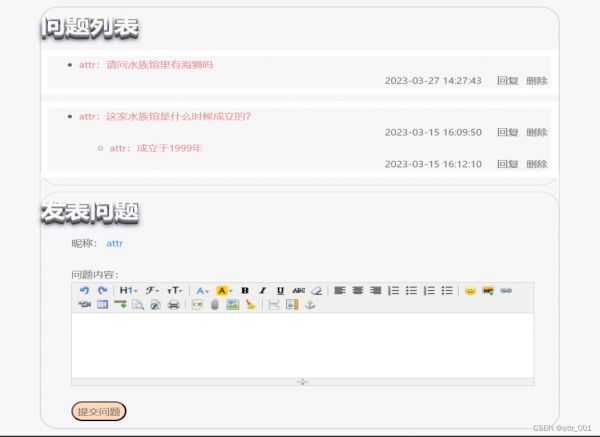This screenshot has height=437, width=600.
Task: Click 回复 for the sea lion question
Action: click(x=507, y=81)
